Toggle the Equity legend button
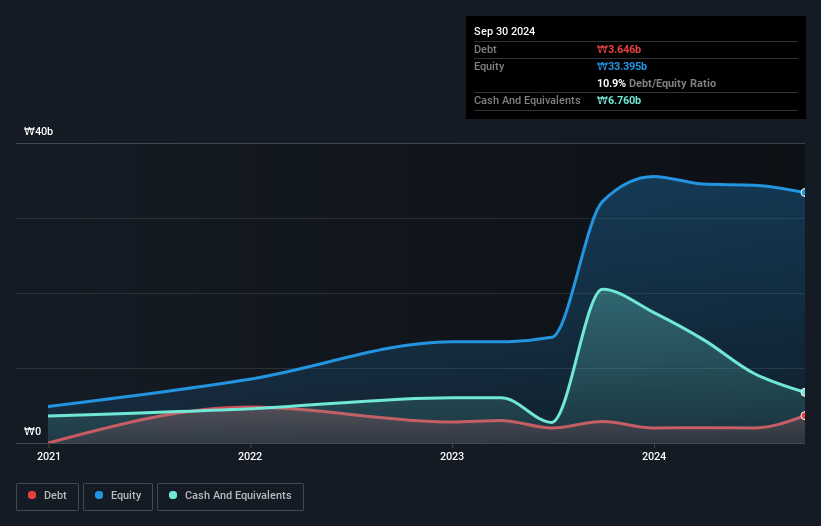Image resolution: width=821 pixels, height=526 pixels. click(118, 496)
